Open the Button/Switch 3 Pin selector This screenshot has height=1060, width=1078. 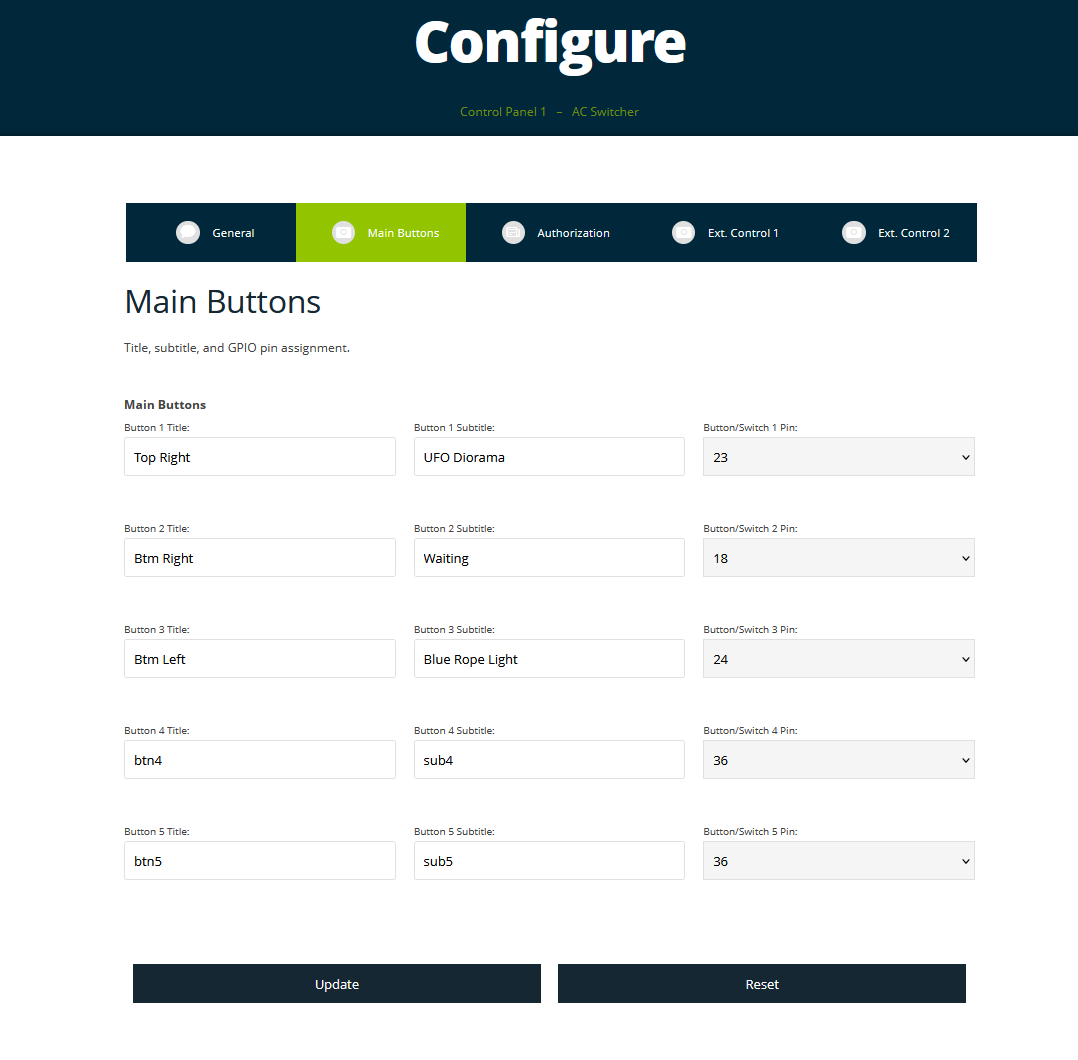838,659
